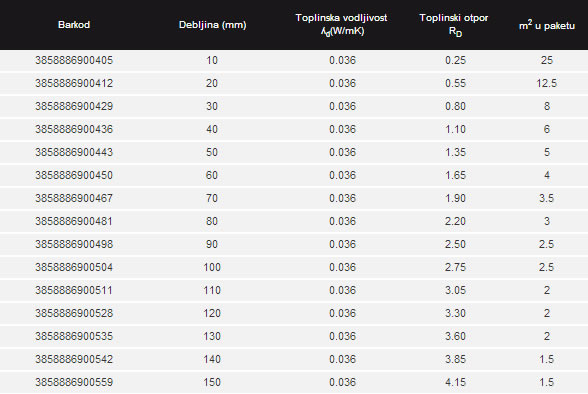Click the Toplinska vodljivost header
The width and height of the screenshot is (588, 394).
(x=341, y=24)
